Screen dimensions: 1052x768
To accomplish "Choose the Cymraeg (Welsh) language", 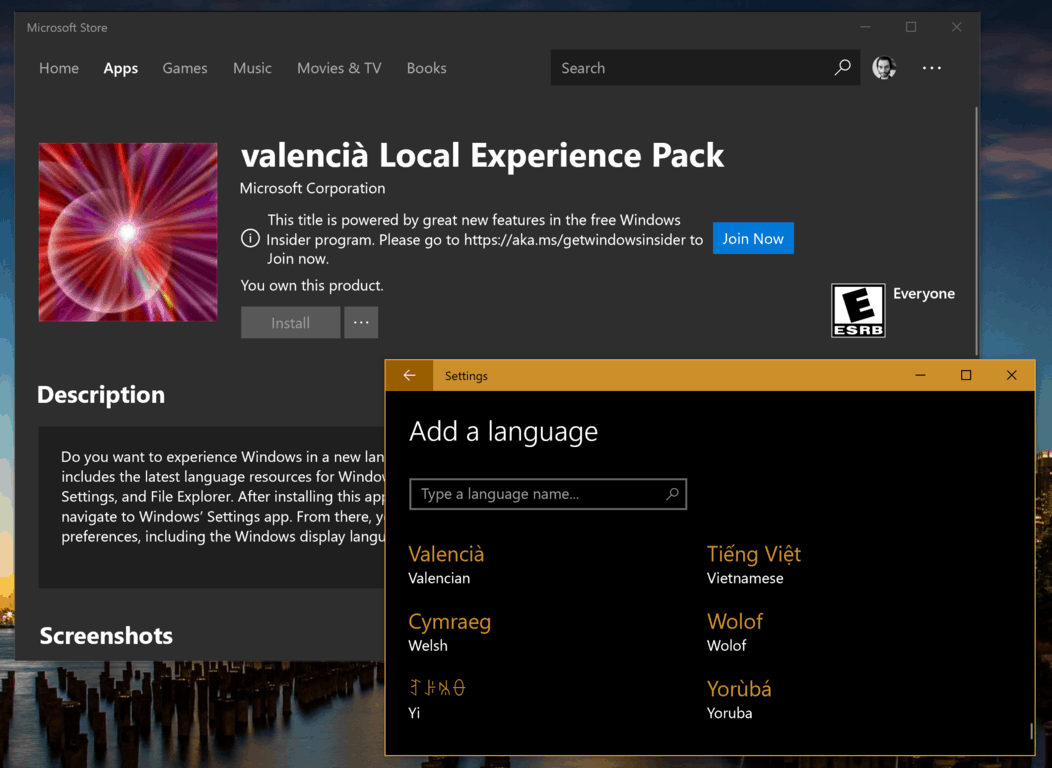I will (x=450, y=632).
